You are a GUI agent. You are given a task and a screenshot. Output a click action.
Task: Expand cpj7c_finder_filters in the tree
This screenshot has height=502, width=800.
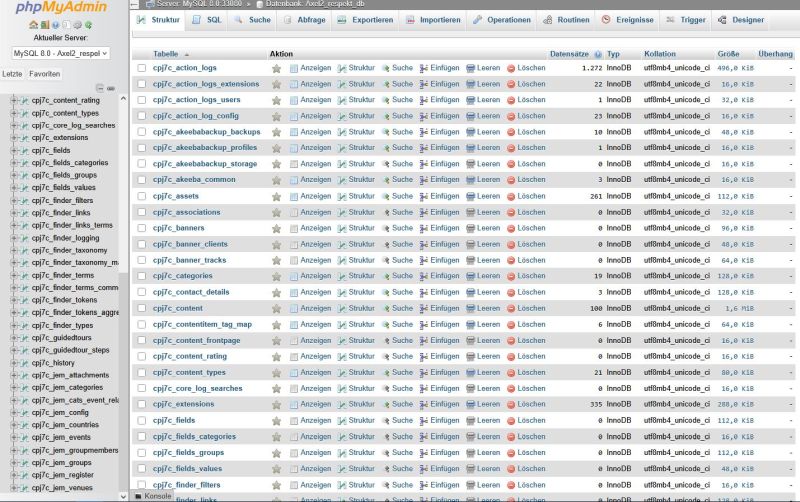tap(14, 200)
